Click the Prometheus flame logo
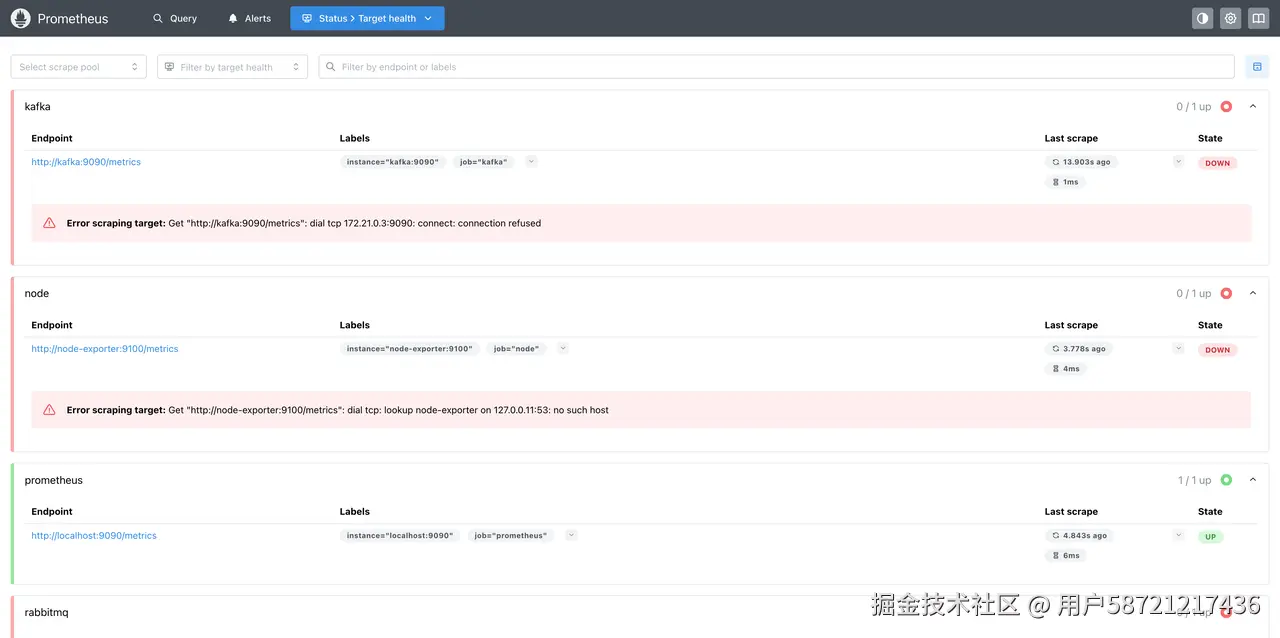The height and width of the screenshot is (638, 1280). 20,18
